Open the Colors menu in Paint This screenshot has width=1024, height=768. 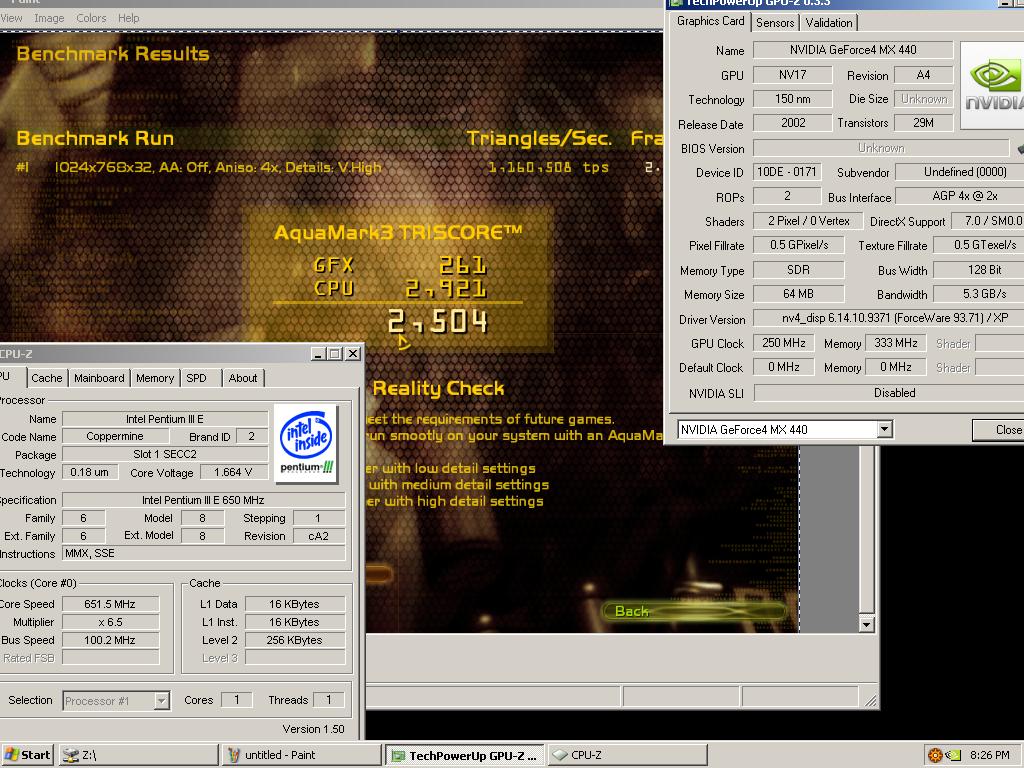pyautogui.click(x=91, y=18)
